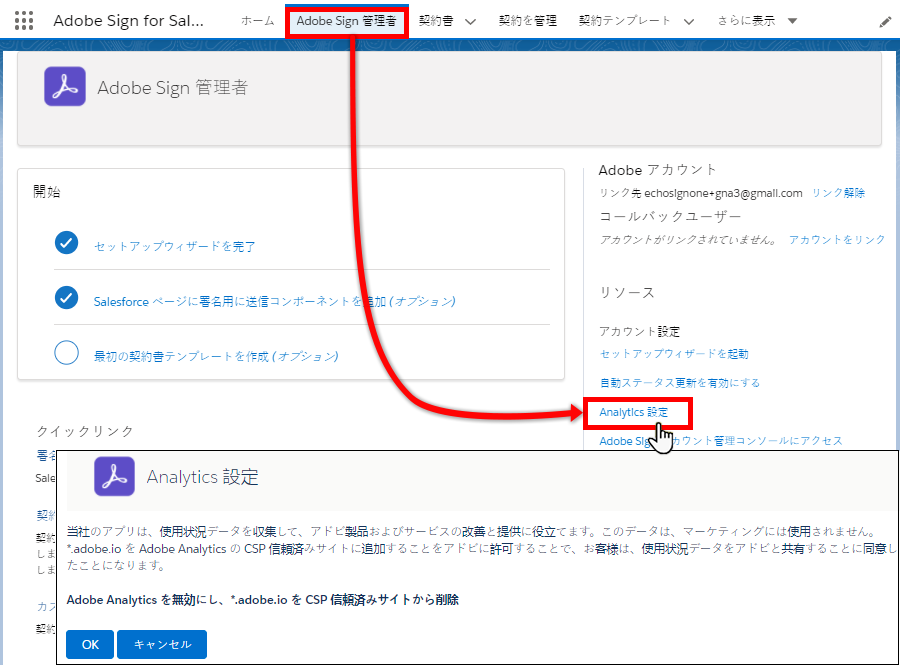Open the 契約テンプレート tab
This screenshot has width=900, height=665.
(624, 21)
